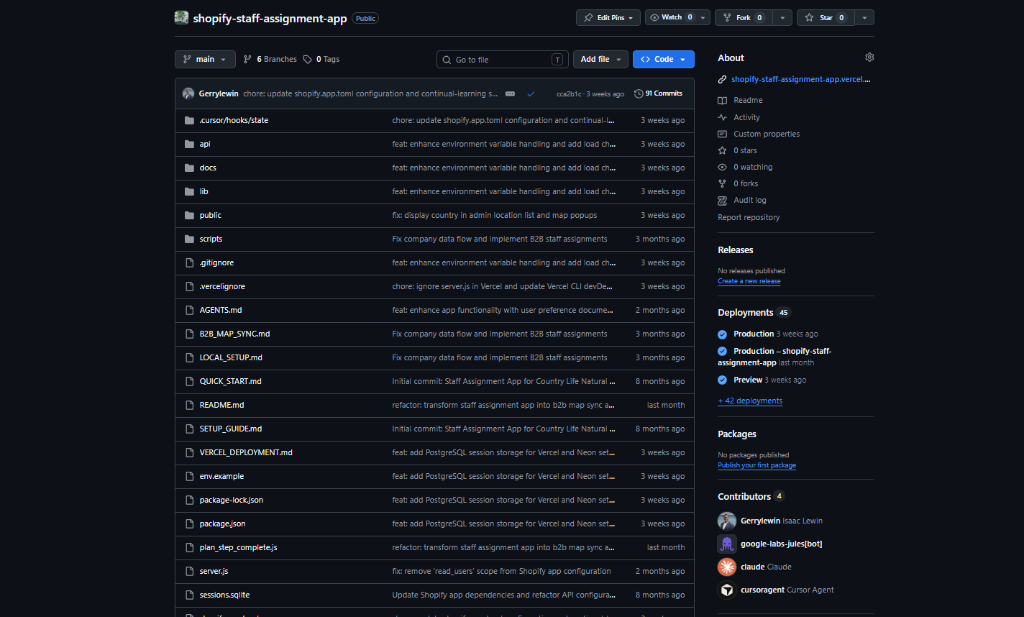The image size is (1024, 617).
Task: Open the claude contributor avatar
Action: click(727, 567)
